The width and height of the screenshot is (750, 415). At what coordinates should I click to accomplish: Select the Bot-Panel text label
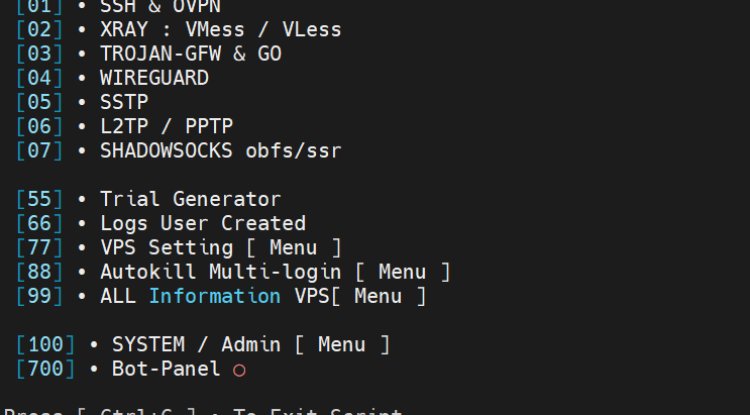click(166, 369)
